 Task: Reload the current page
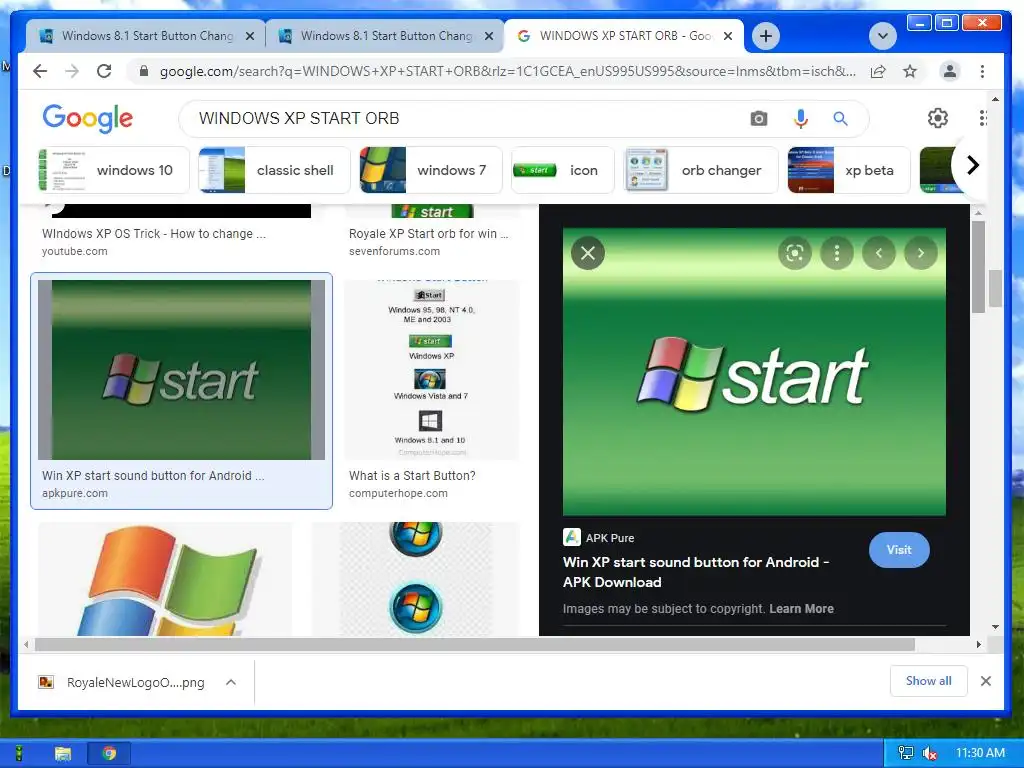pyautogui.click(x=104, y=71)
